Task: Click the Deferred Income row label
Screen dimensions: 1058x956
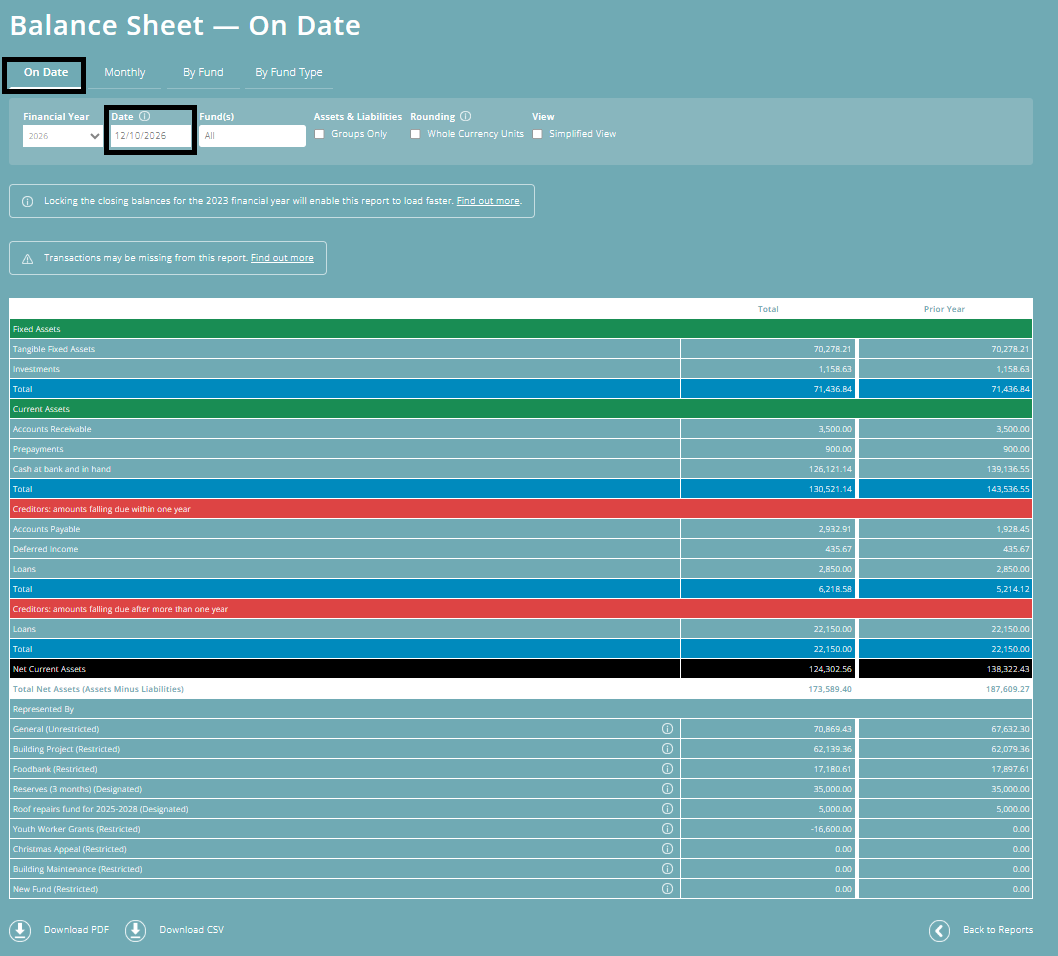Action: (x=45, y=549)
